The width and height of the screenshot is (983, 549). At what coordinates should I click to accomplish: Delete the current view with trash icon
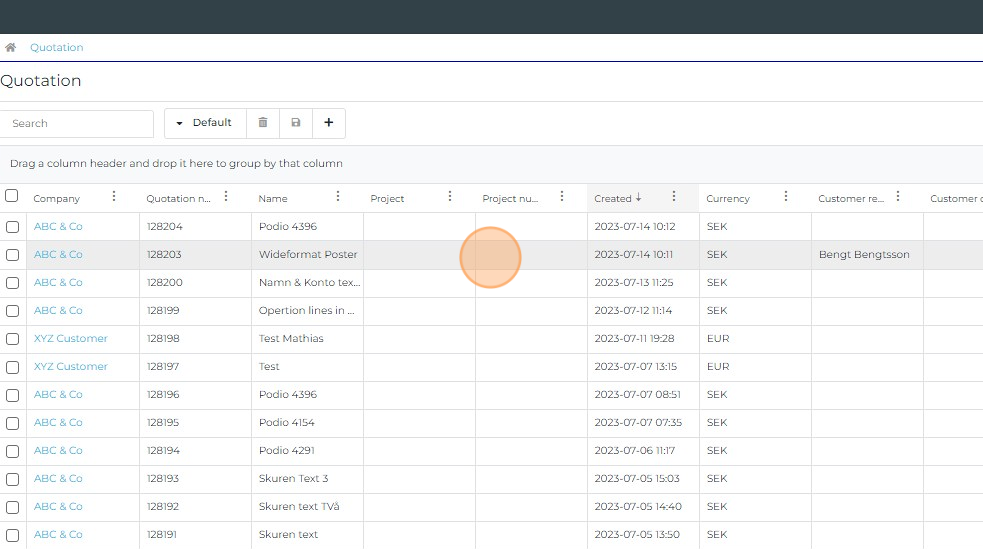(263, 123)
